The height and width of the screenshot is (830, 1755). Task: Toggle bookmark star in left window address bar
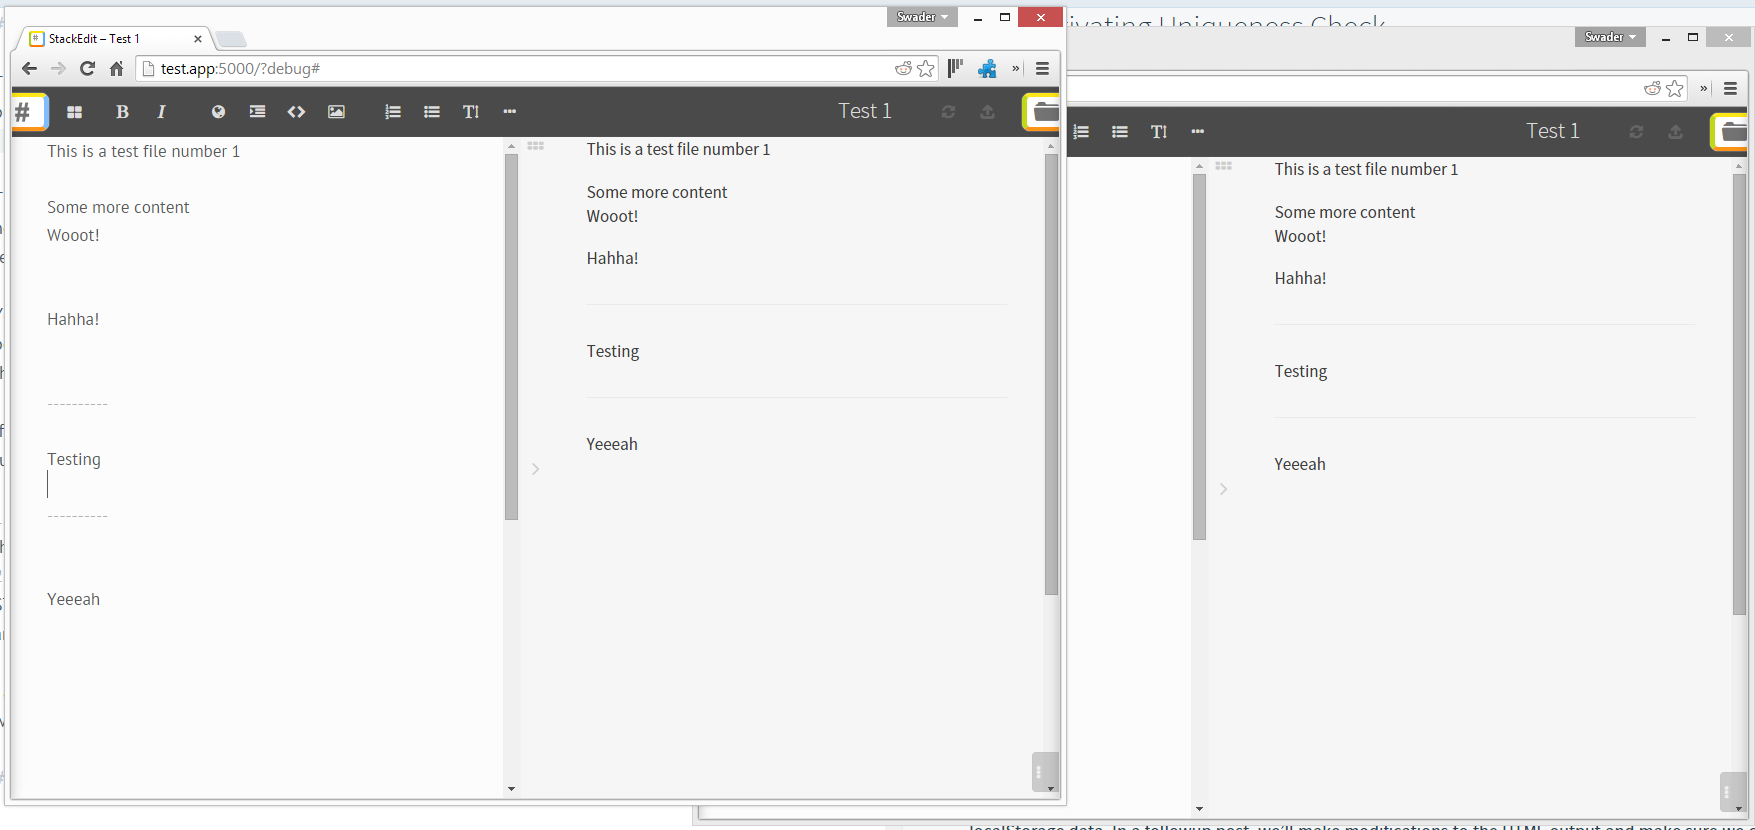tap(926, 69)
